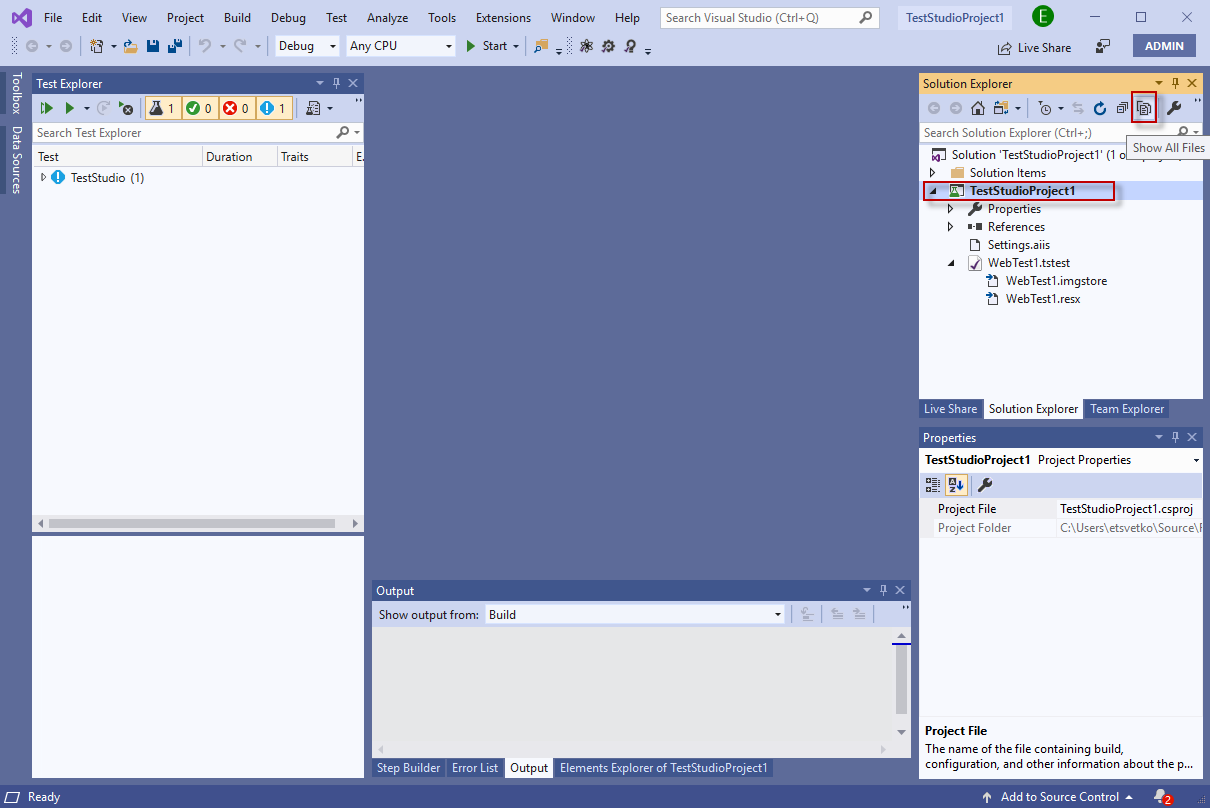1210x808 pixels.
Task: Click the Save All icon
Action: [x=175, y=46]
